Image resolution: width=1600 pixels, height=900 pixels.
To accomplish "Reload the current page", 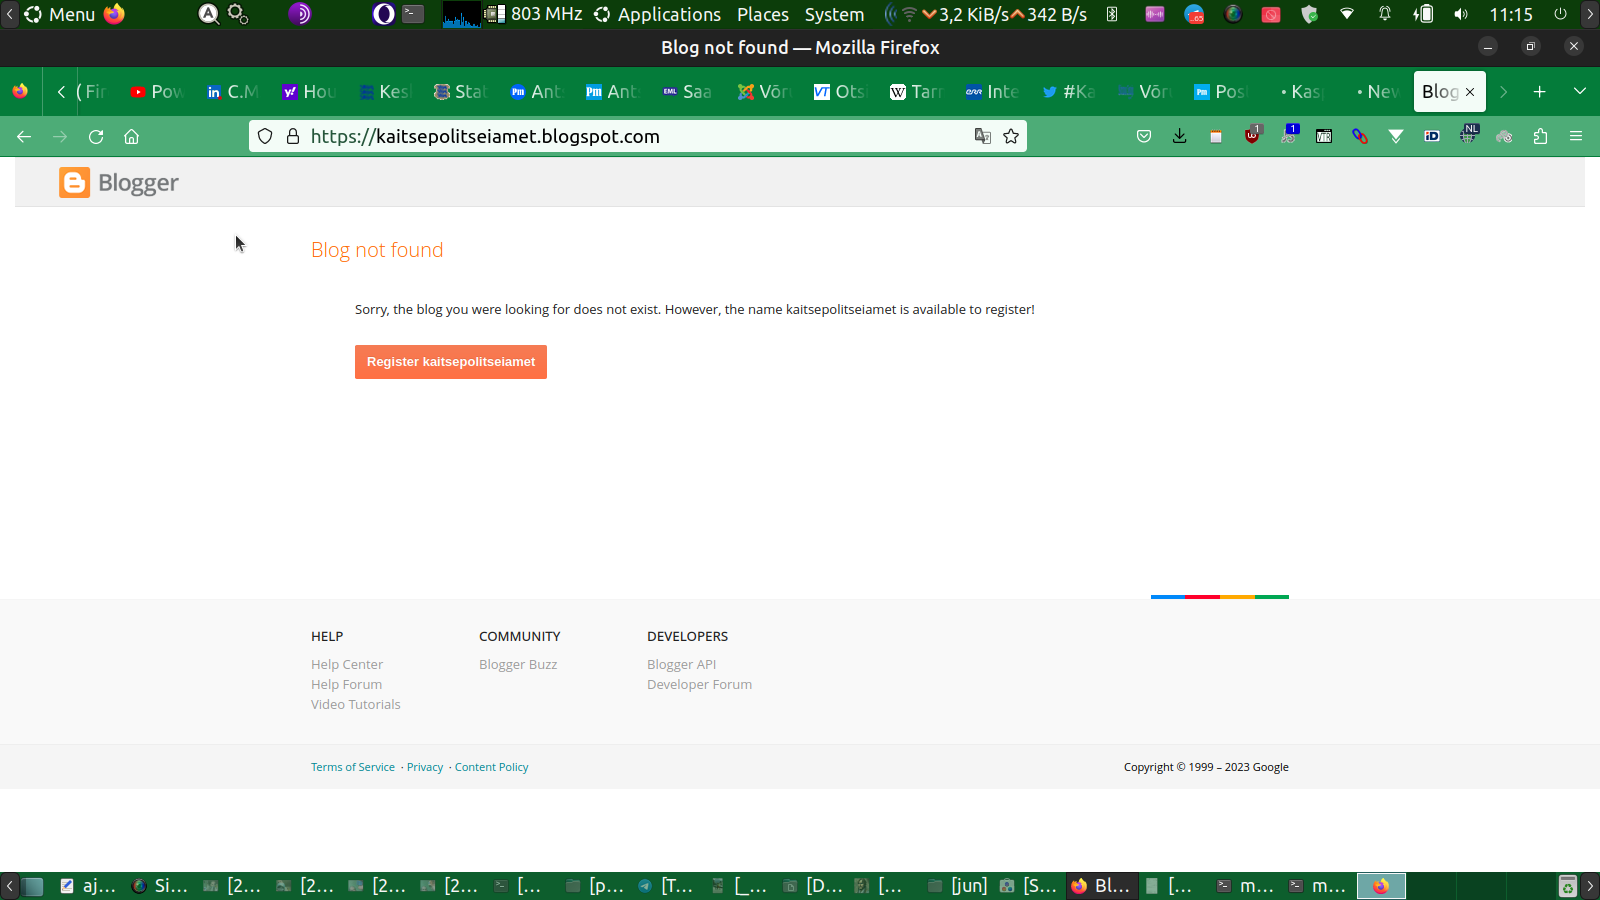I will 96,136.
